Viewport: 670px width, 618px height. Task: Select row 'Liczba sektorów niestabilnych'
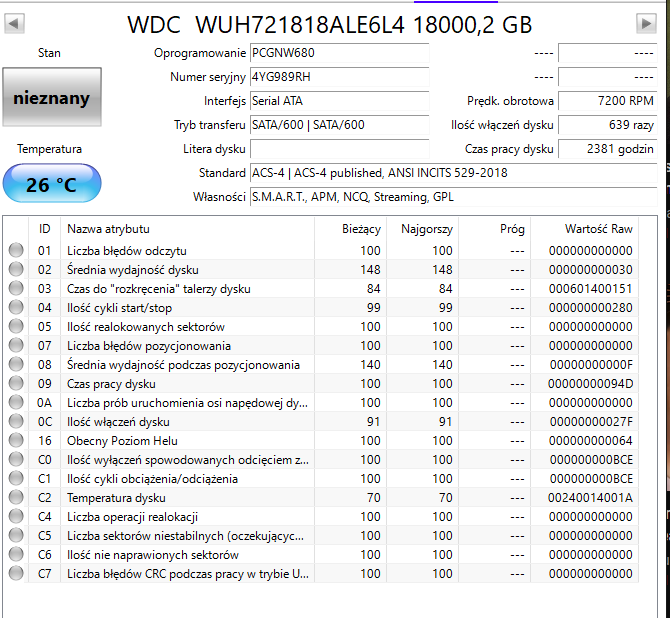pos(323,536)
